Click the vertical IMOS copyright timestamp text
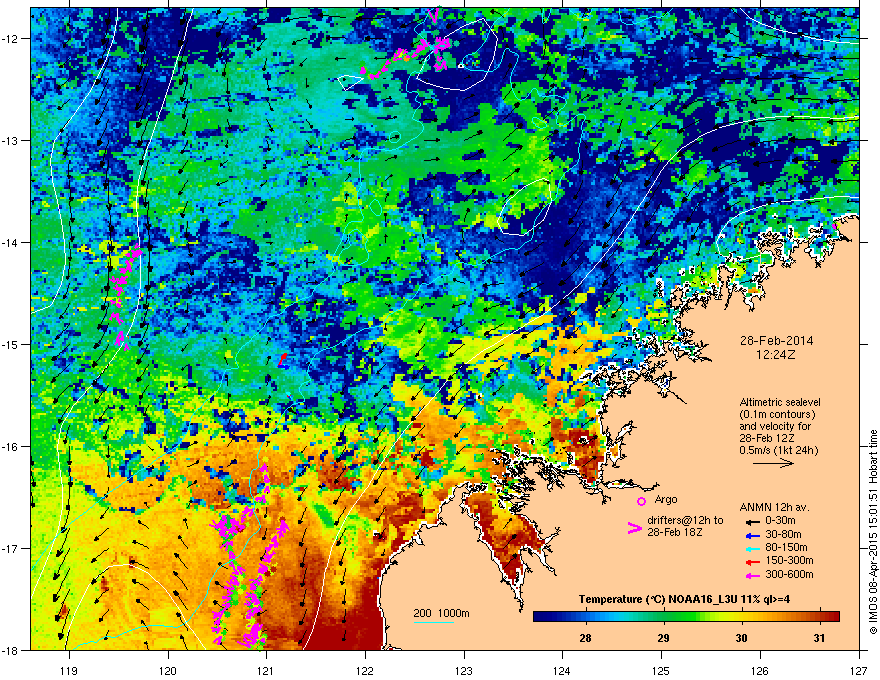Viewport: 880px width, 680px height. [x=873, y=532]
